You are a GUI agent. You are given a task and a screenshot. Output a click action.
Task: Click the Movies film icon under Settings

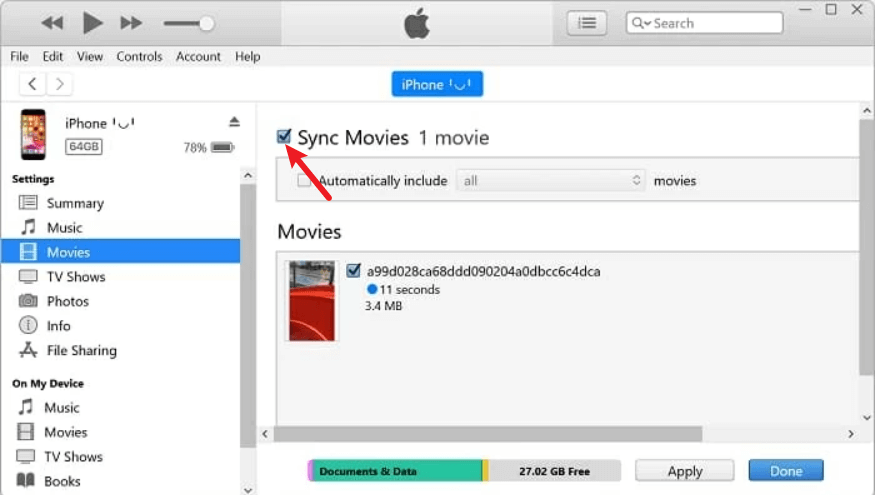(28, 252)
